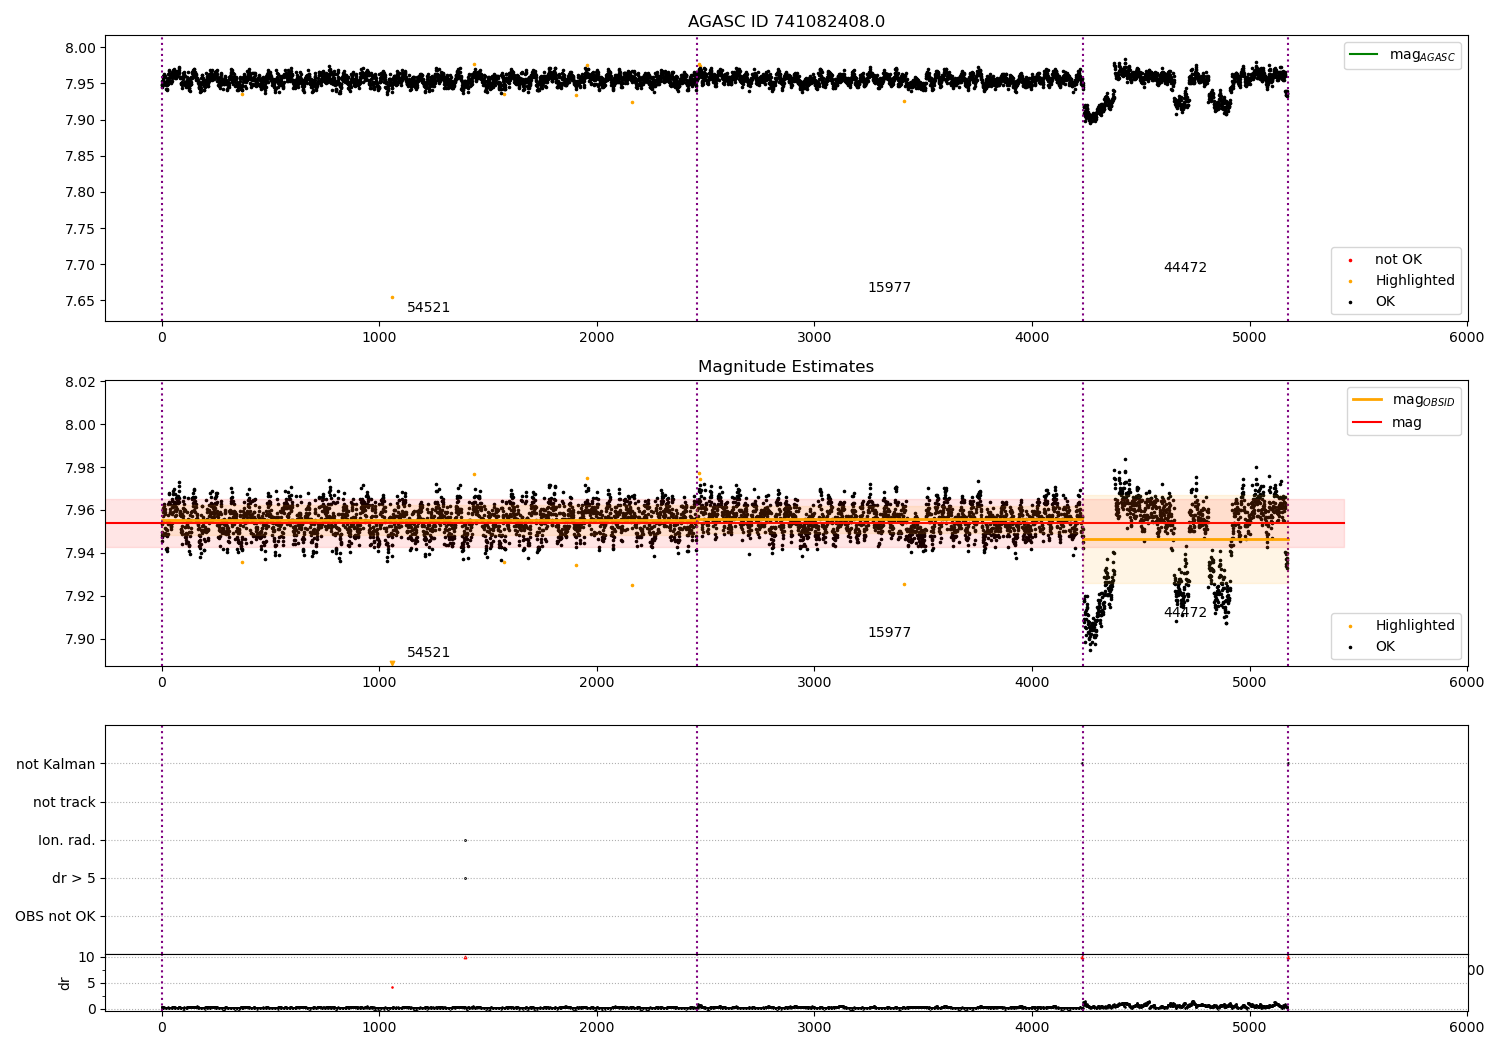Click the data point on the Ion. rad. row
Screen dimensions: 1500x1050
tap(465, 841)
